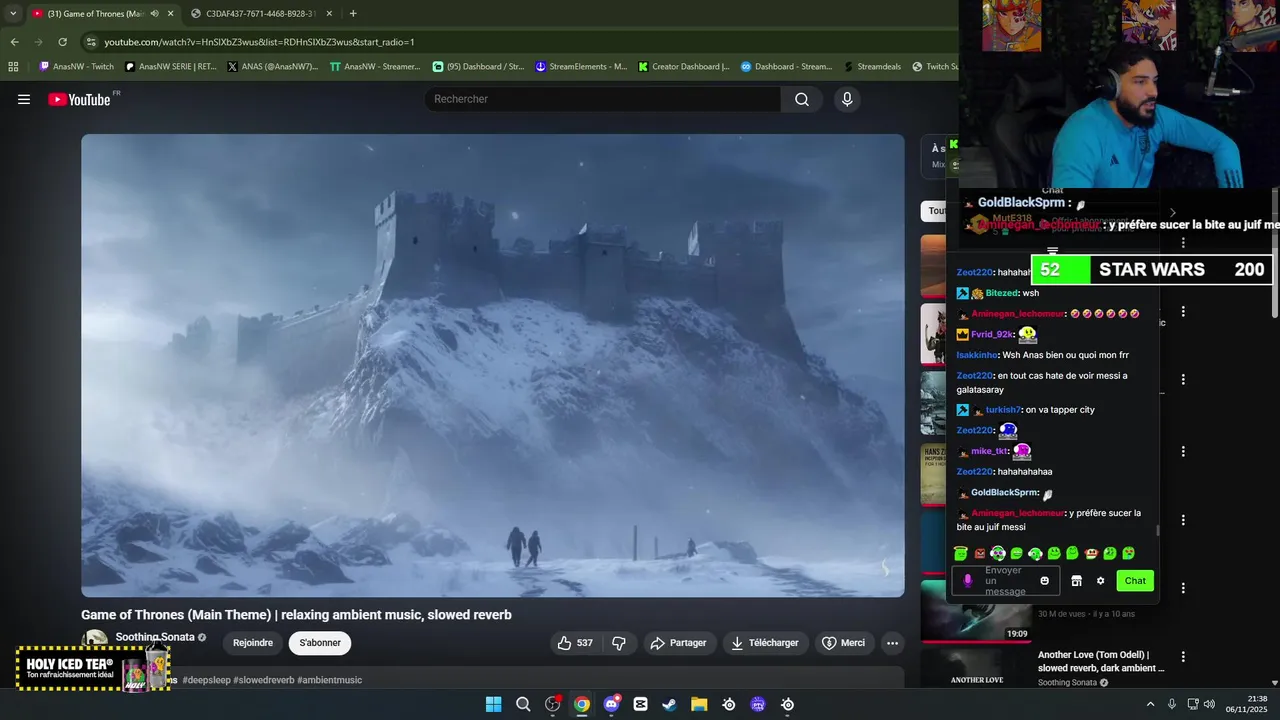
Task: Switch to the C3DAF437 browser tab
Action: 260,13
